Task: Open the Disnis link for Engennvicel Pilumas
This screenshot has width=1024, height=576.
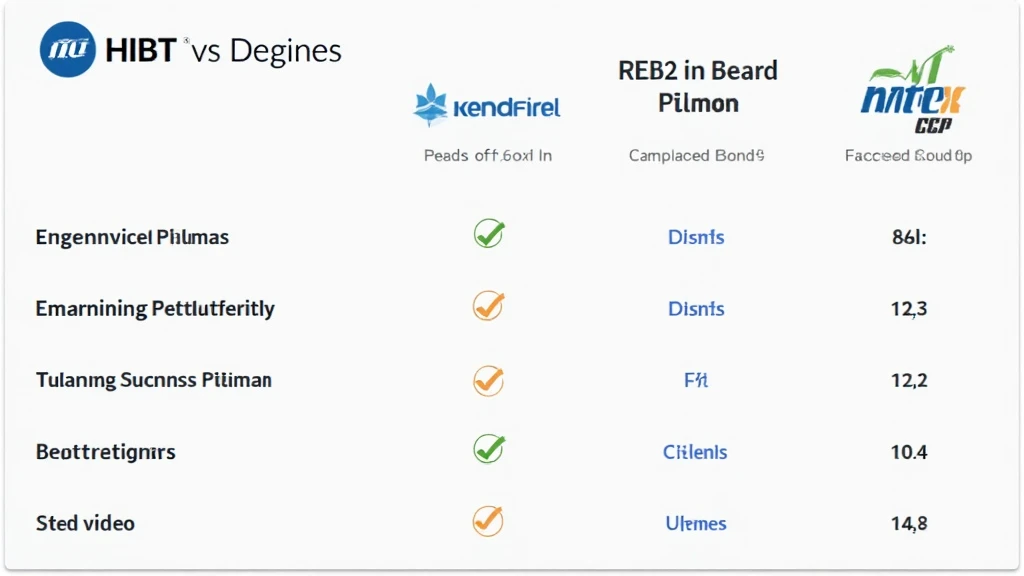Action: 696,237
